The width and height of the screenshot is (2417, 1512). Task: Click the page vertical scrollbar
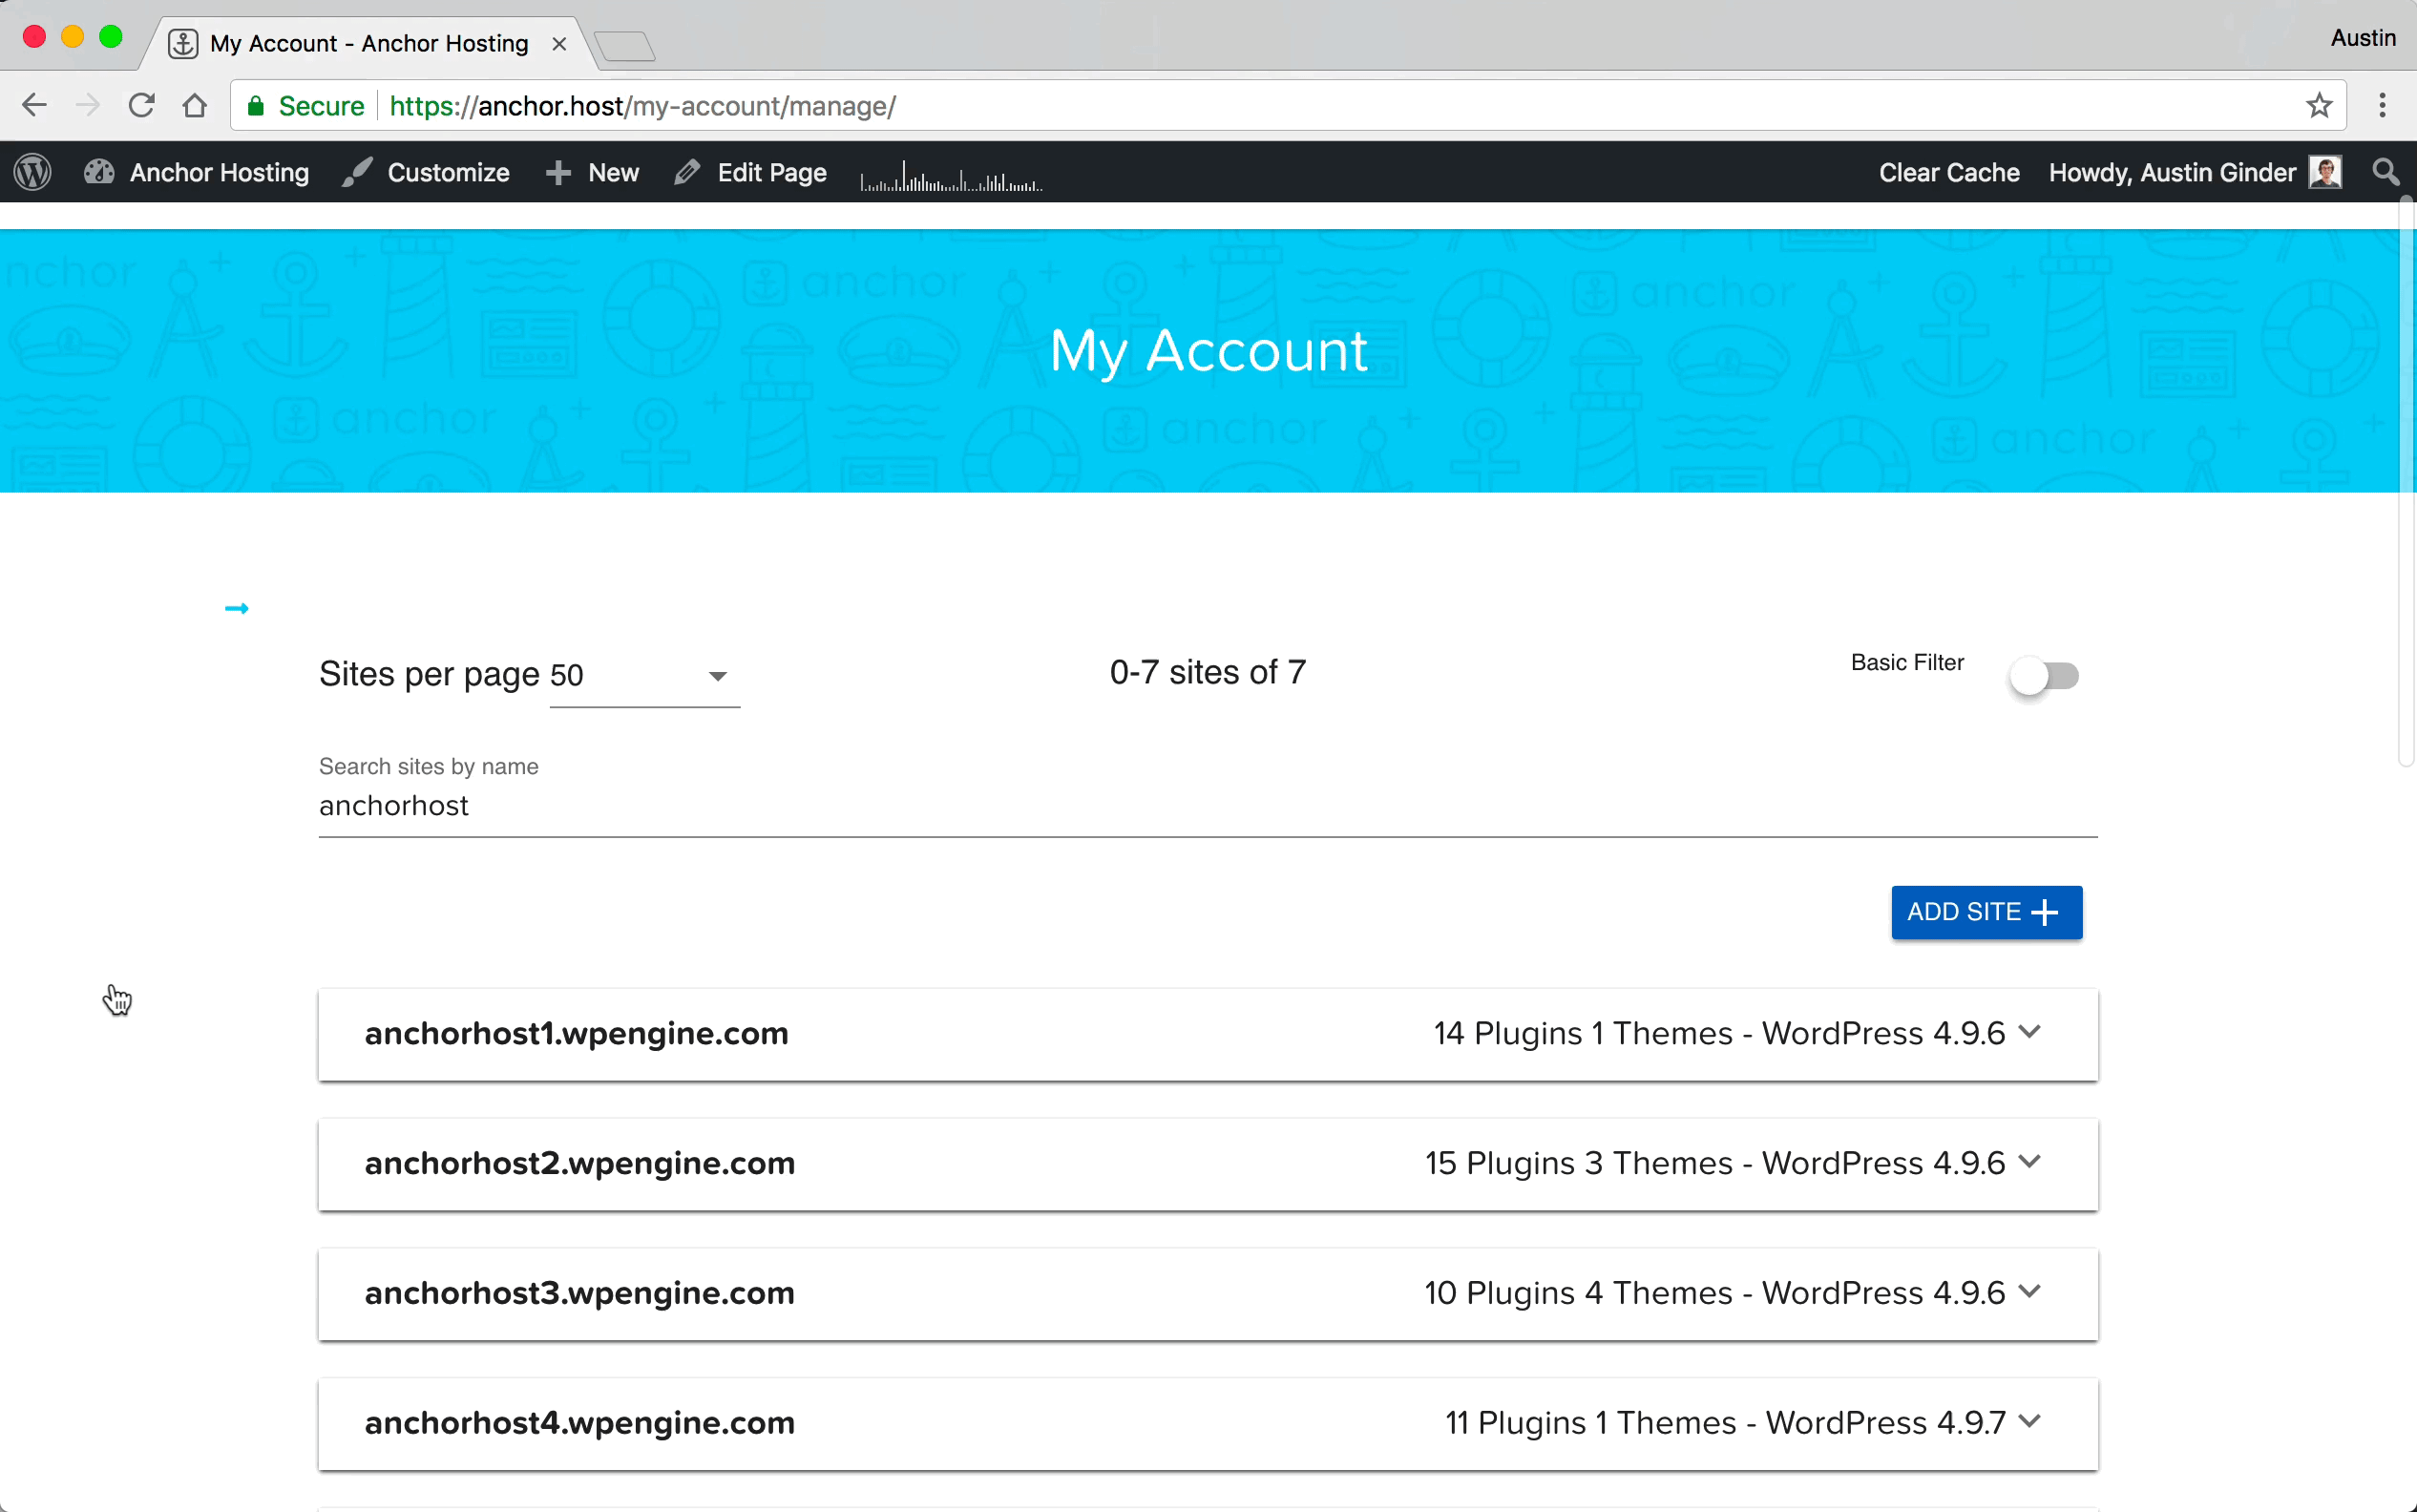(x=2407, y=482)
